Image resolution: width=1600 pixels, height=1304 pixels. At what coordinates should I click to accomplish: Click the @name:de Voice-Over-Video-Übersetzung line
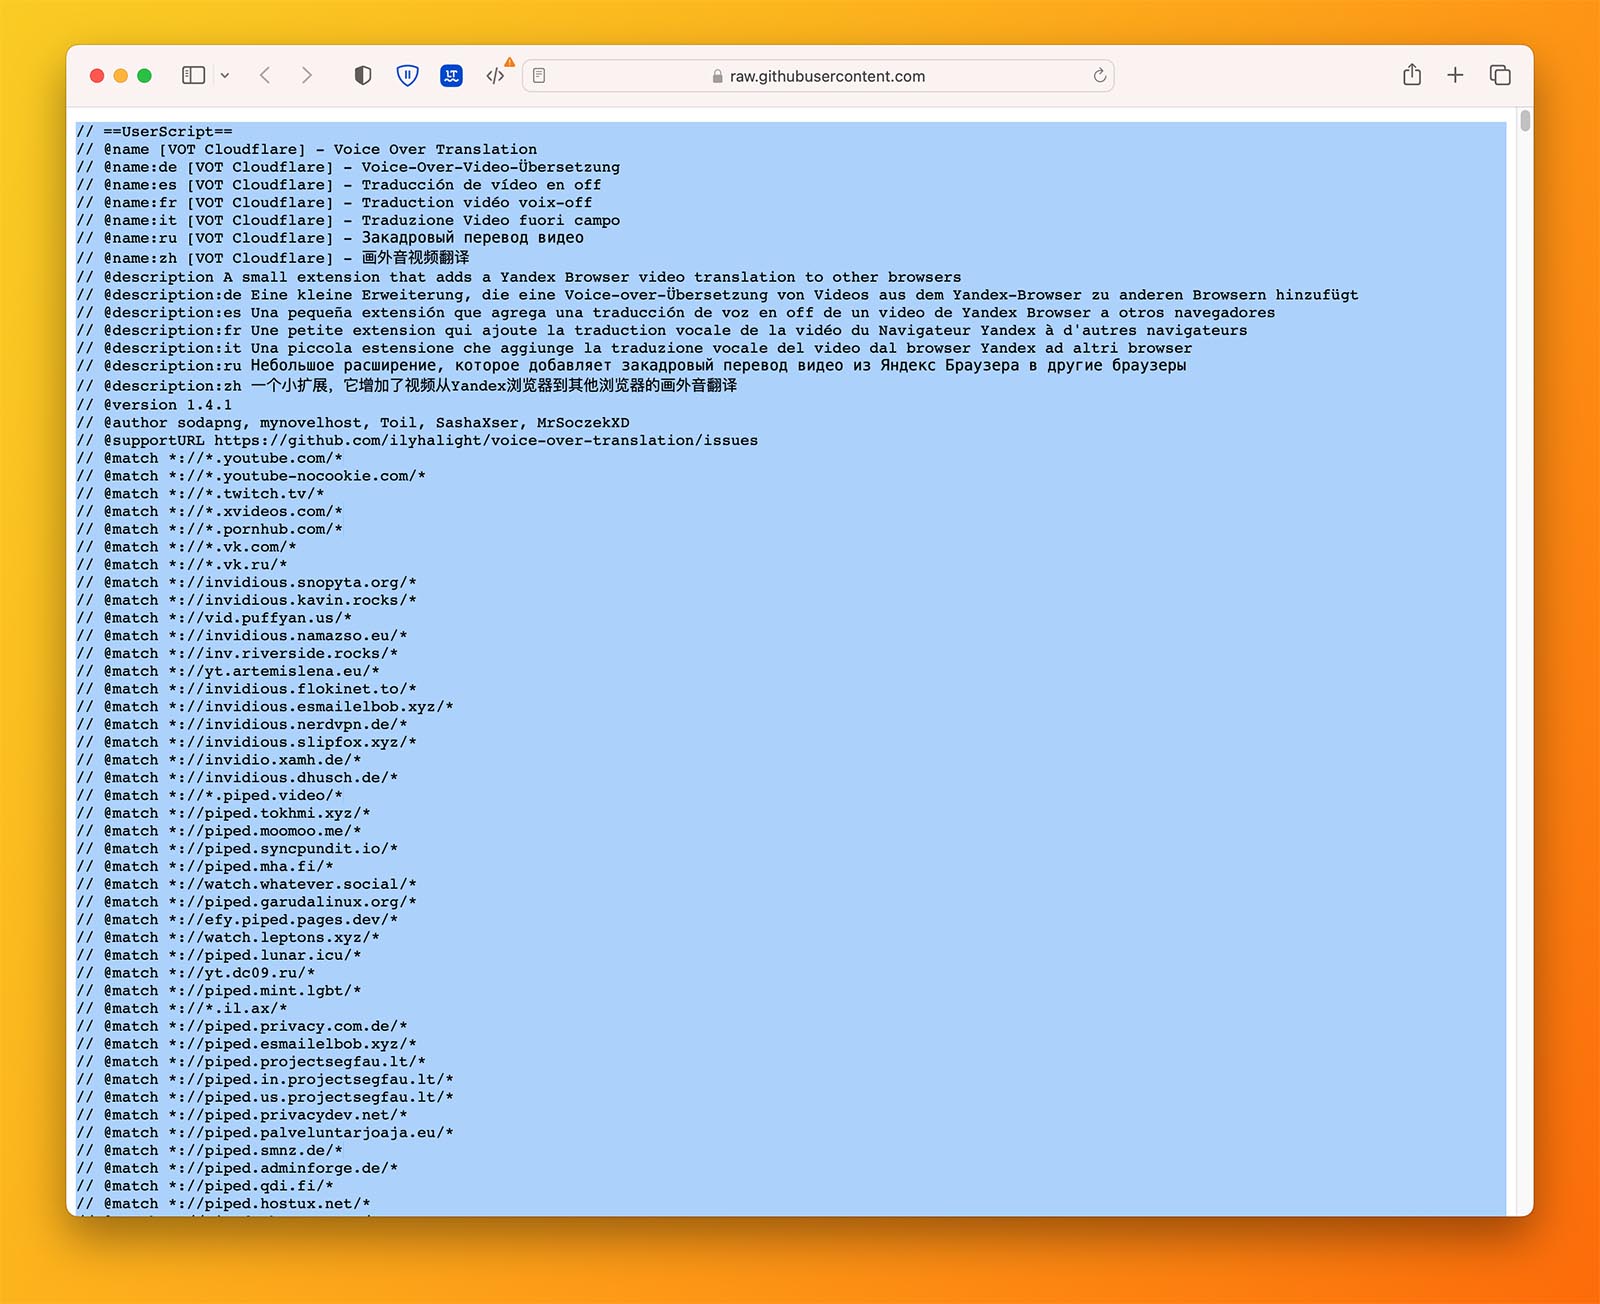tap(348, 167)
